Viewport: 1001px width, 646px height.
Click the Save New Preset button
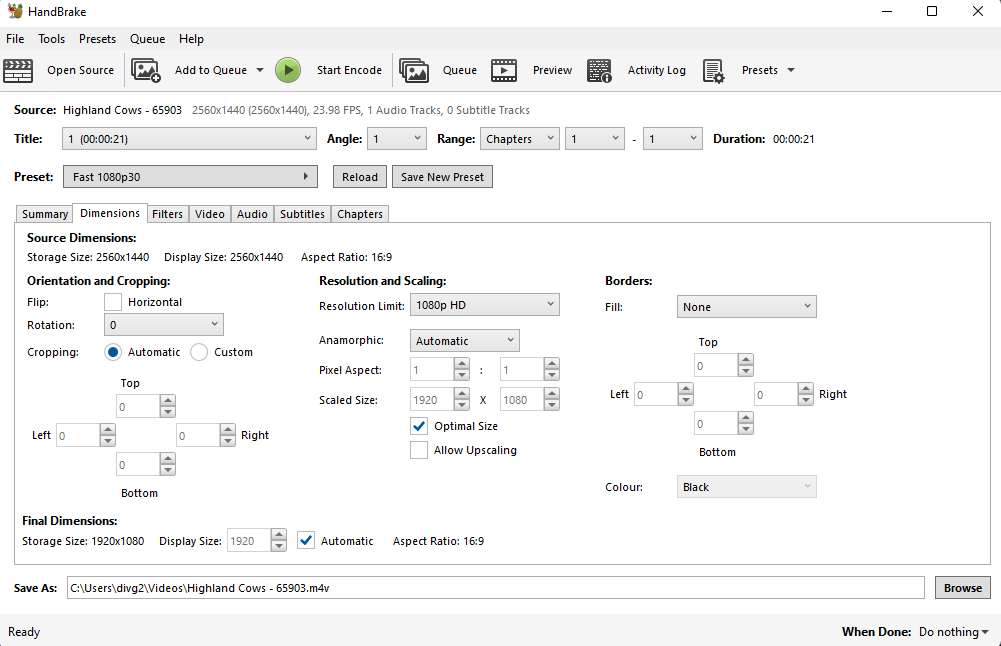coord(442,177)
